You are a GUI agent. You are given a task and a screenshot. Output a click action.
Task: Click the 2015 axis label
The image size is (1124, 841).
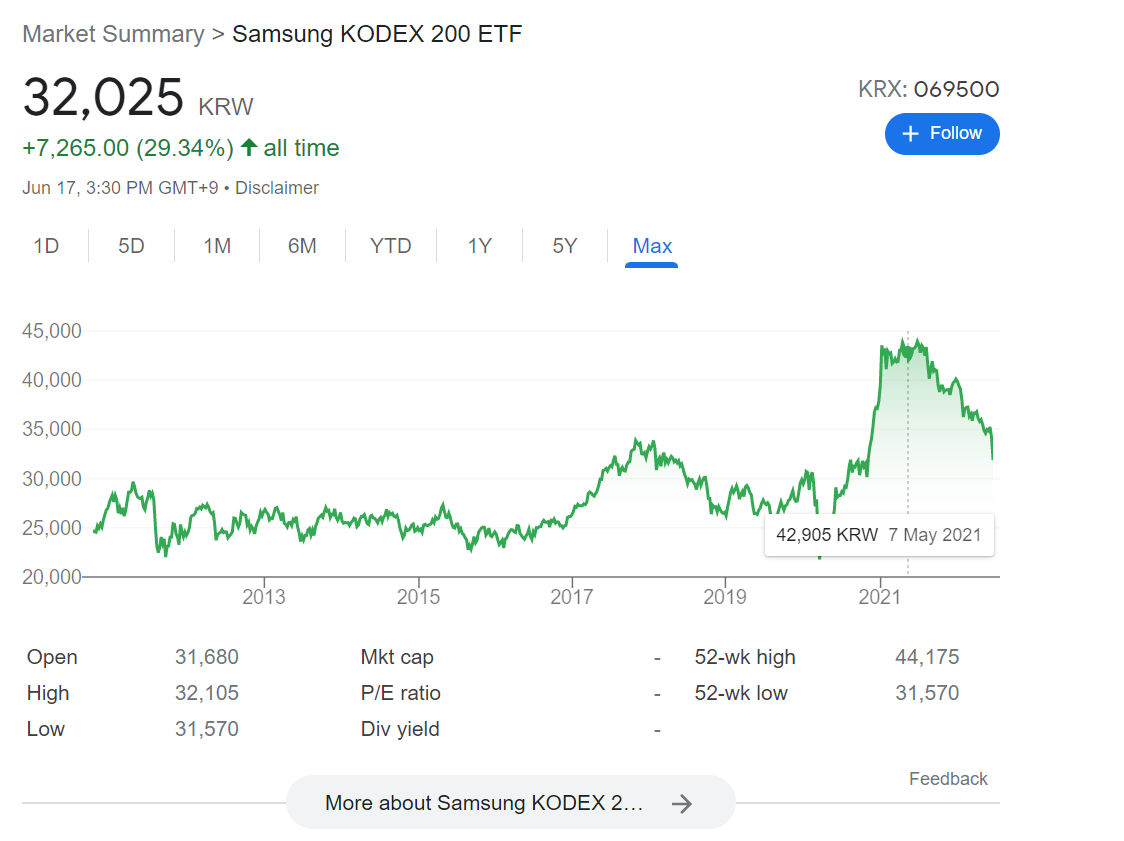tap(419, 597)
